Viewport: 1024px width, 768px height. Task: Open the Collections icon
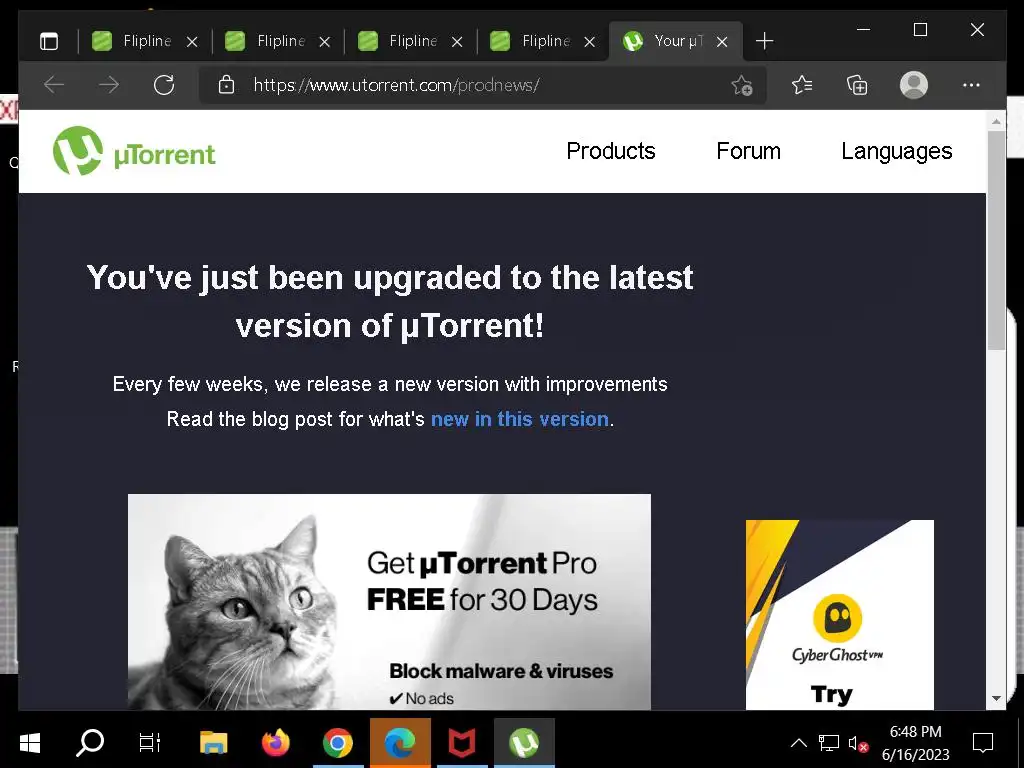point(857,85)
